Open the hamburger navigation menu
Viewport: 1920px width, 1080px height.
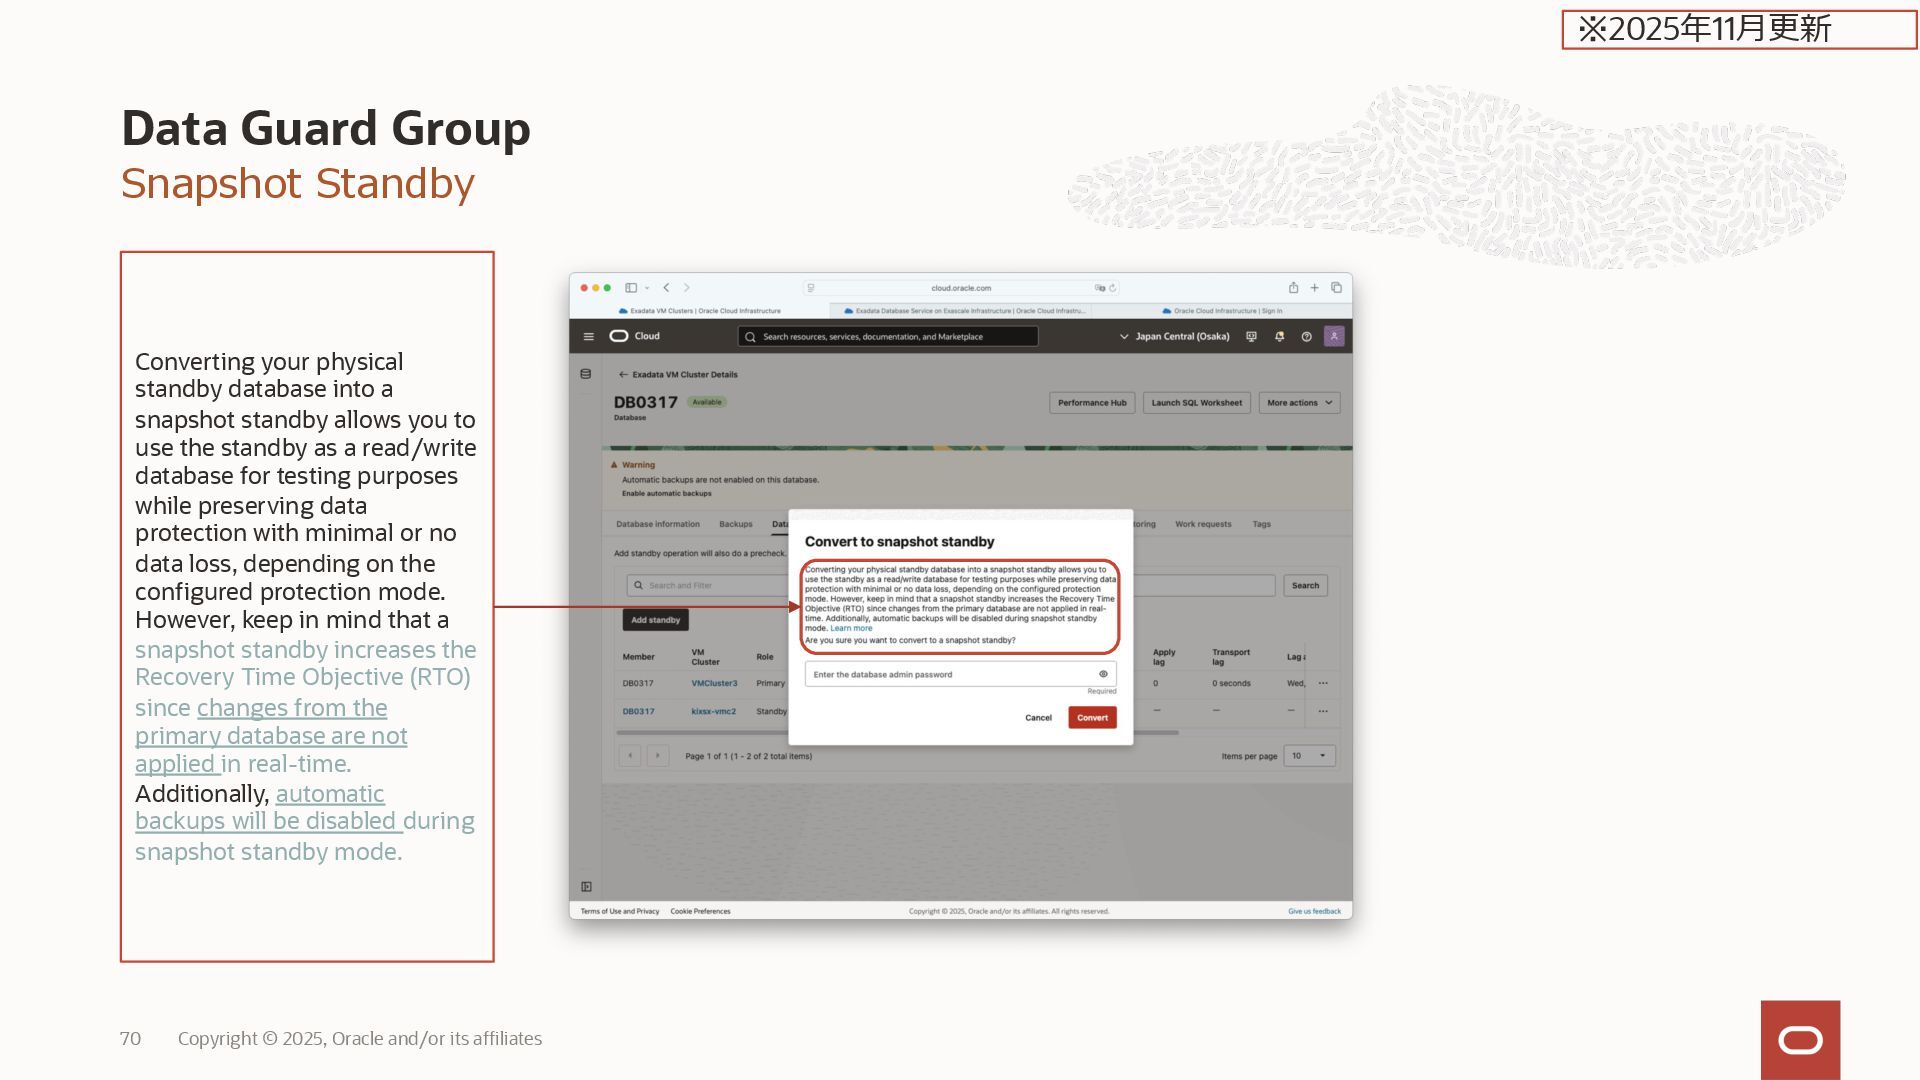588,337
